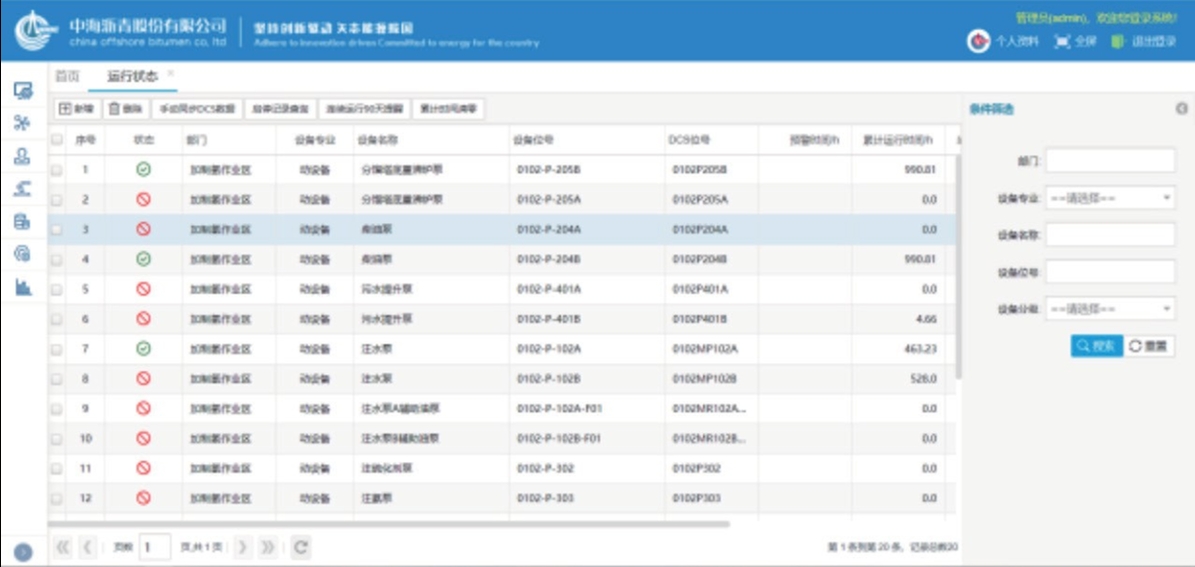The image size is (1195, 567).
Task: Click the logout (退出登录) icon in header
Action: 1118,42
